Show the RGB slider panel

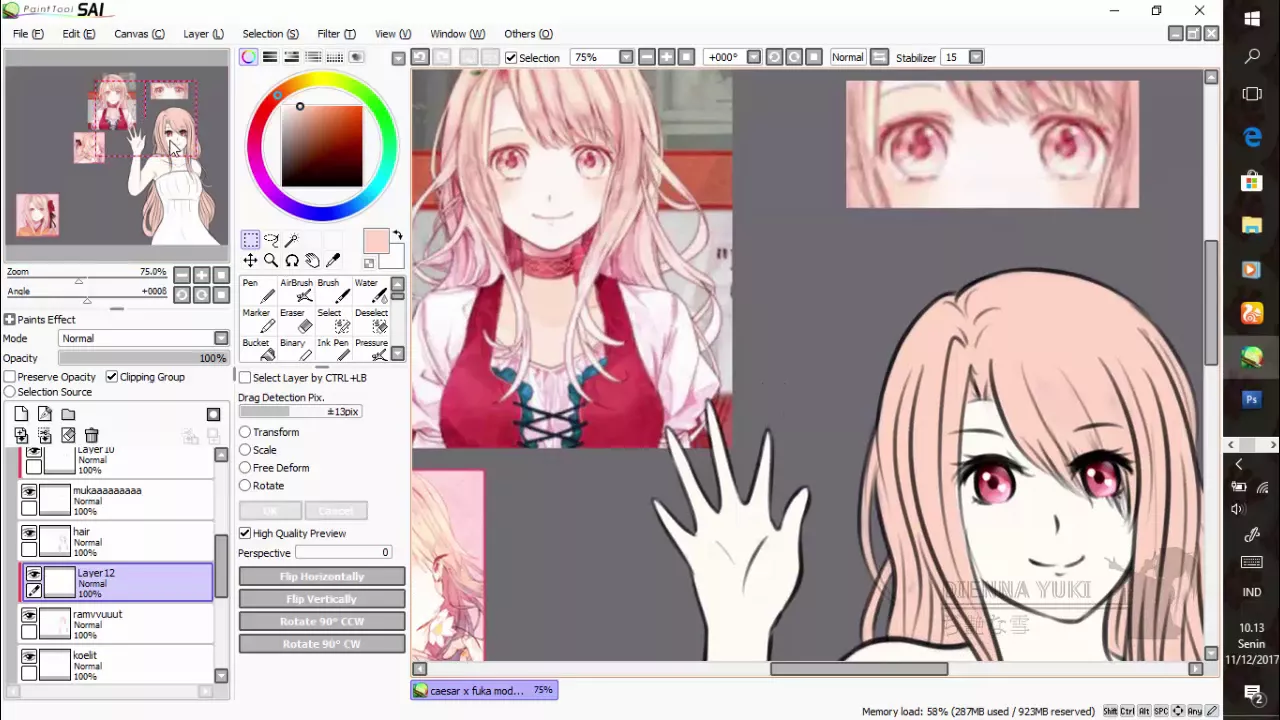click(270, 57)
